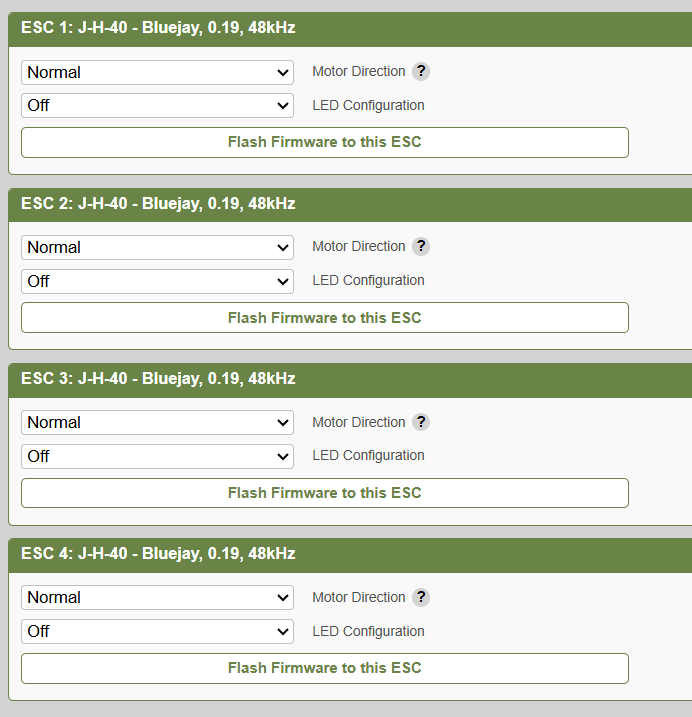Expand ESC 2 LED Configuration dropdown

pyautogui.click(x=157, y=281)
